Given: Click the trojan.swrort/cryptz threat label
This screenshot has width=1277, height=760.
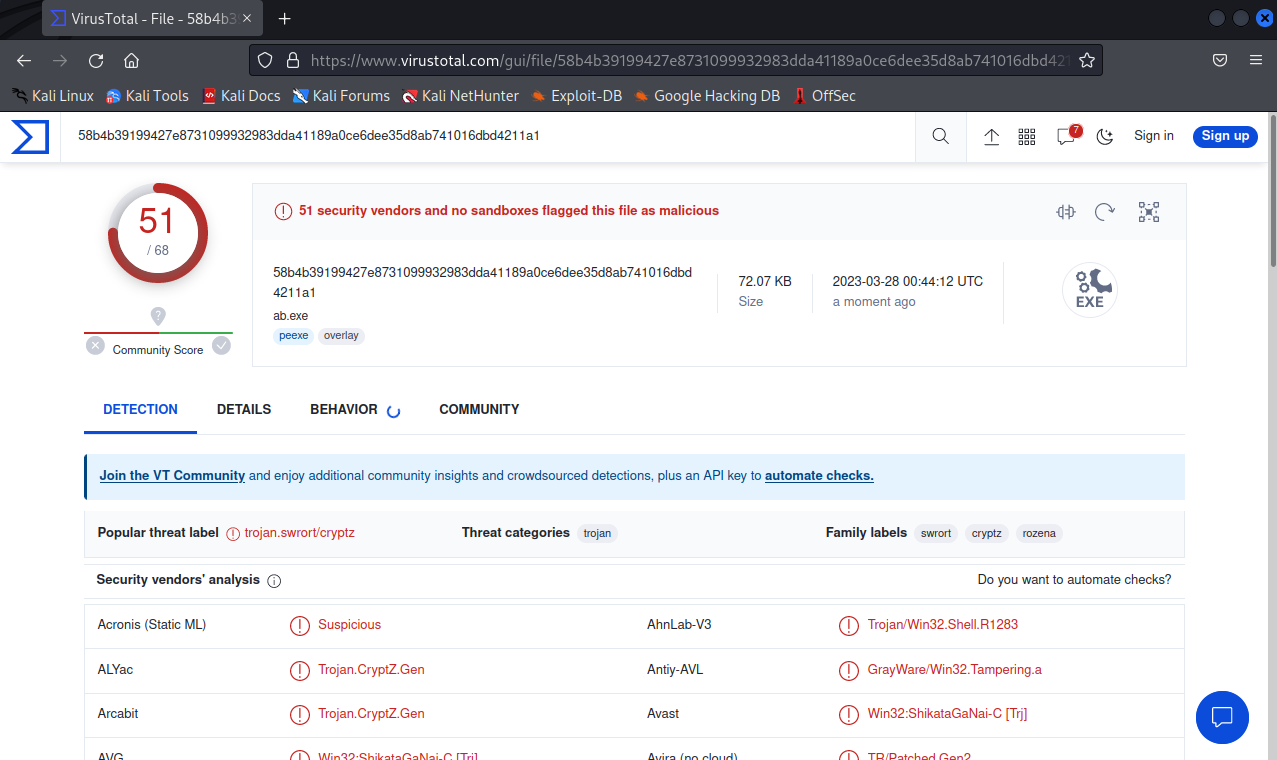Looking at the screenshot, I should tap(299, 533).
